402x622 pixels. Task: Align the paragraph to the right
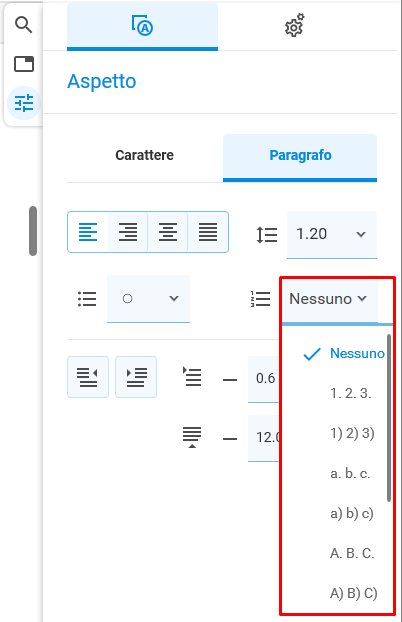click(128, 232)
